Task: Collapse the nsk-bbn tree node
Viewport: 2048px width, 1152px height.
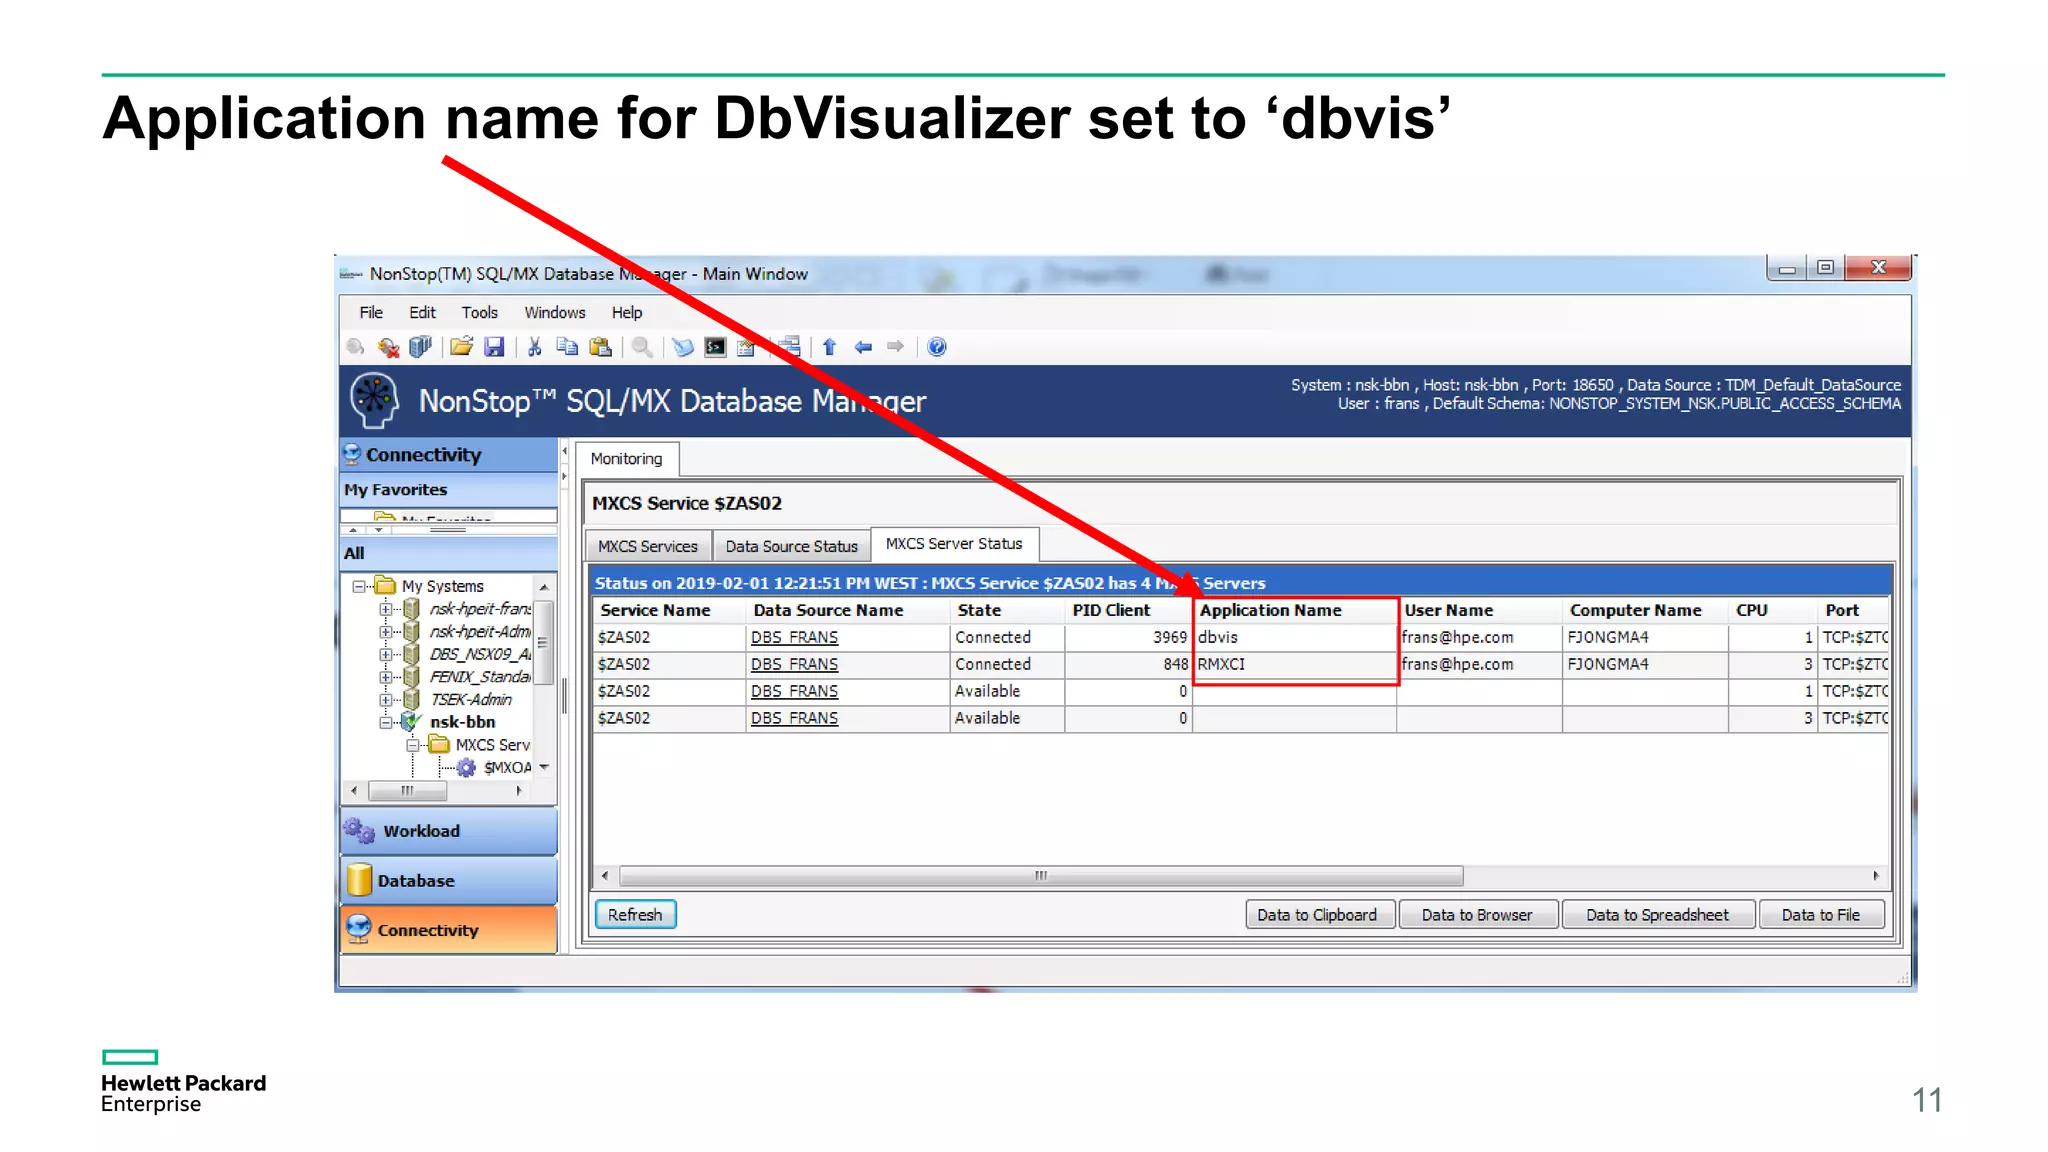Action: point(385,722)
